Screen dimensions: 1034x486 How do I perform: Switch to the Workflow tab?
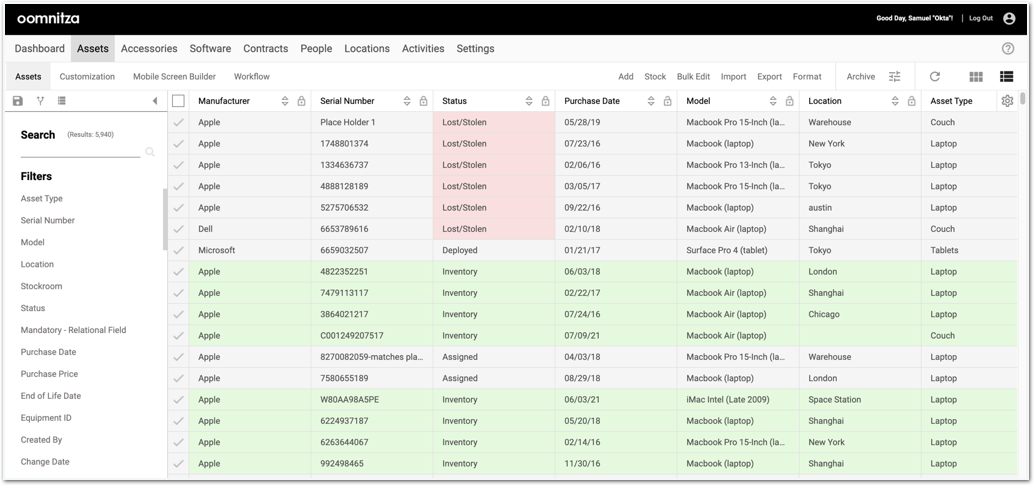251,77
